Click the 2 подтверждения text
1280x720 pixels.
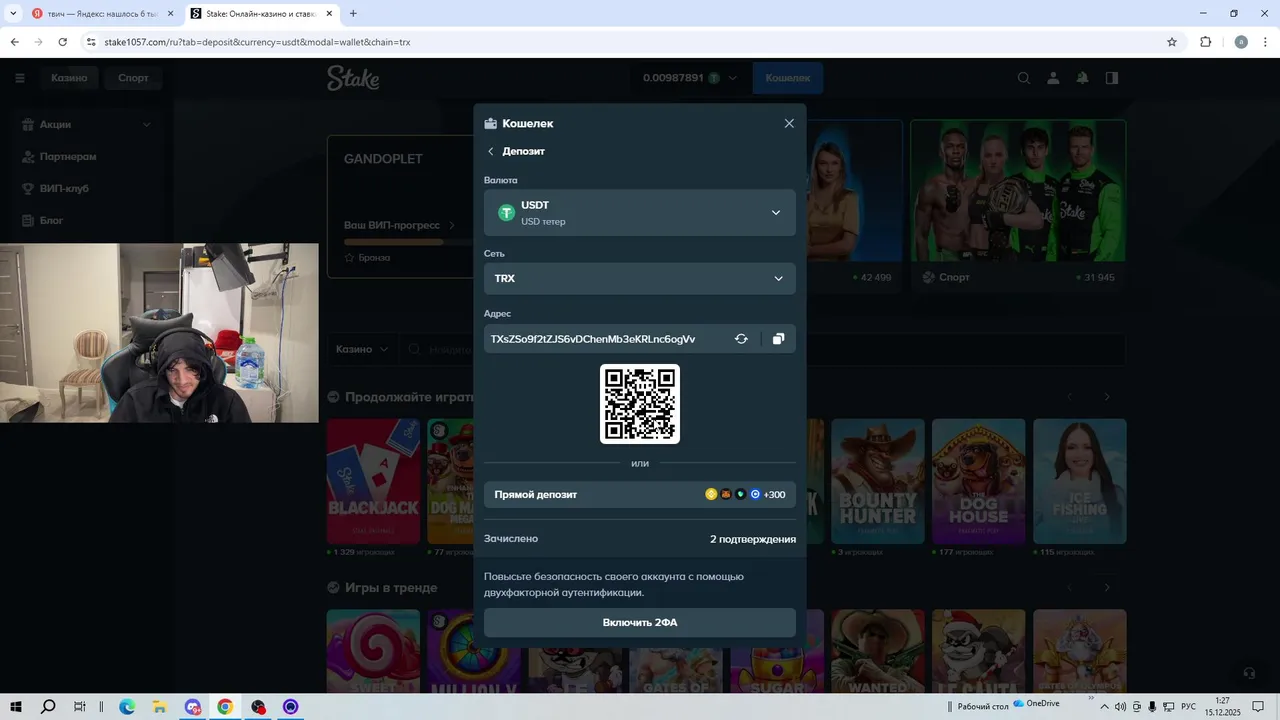point(753,539)
